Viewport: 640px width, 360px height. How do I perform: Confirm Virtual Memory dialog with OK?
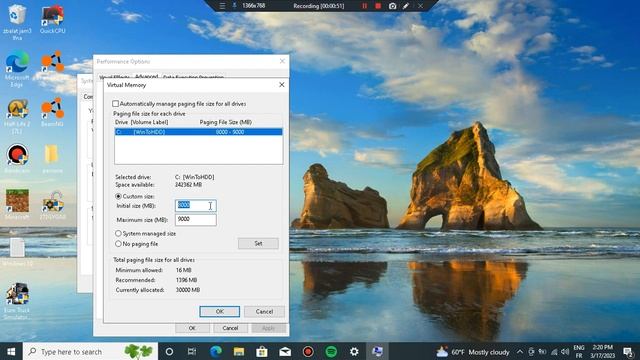click(220, 311)
